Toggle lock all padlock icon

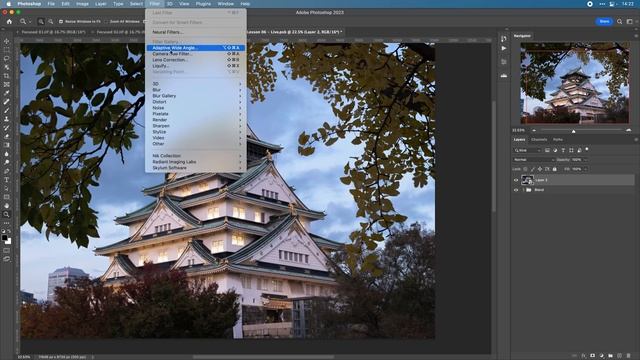(555, 169)
